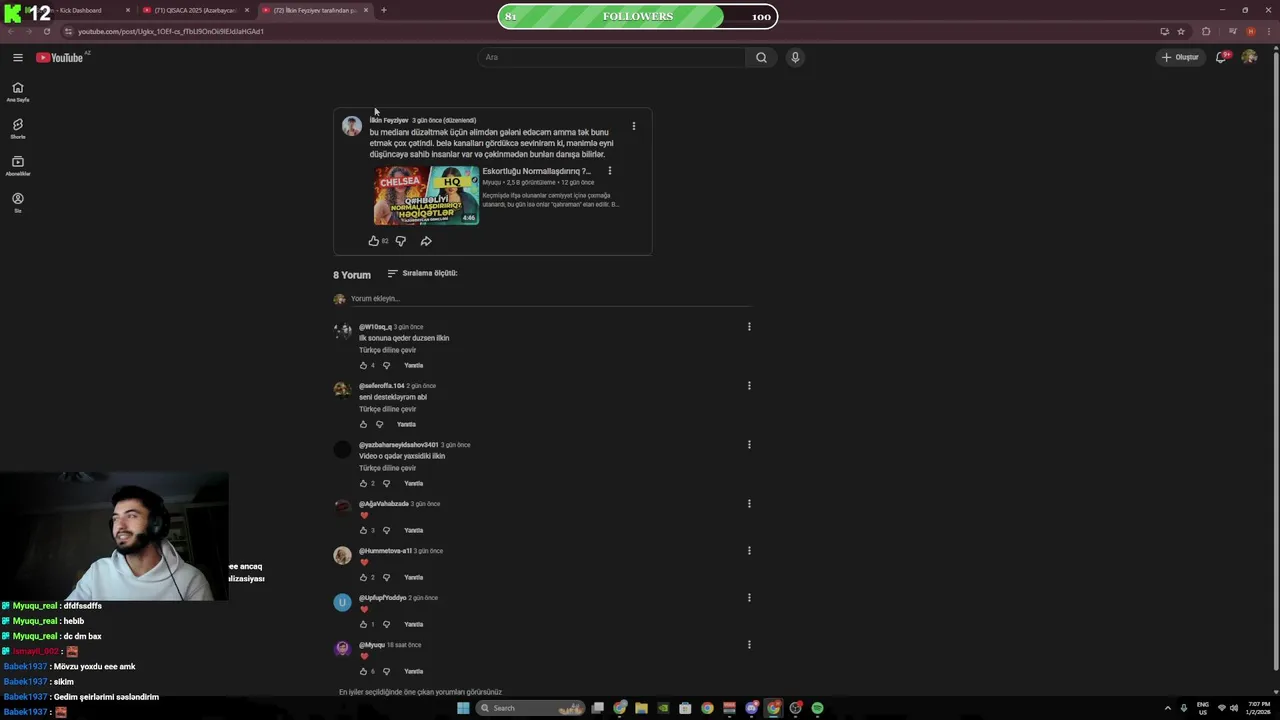Open the Sıralama ölçütü sort dropdown
Screen dimensions: 1280x720
(x=422, y=273)
